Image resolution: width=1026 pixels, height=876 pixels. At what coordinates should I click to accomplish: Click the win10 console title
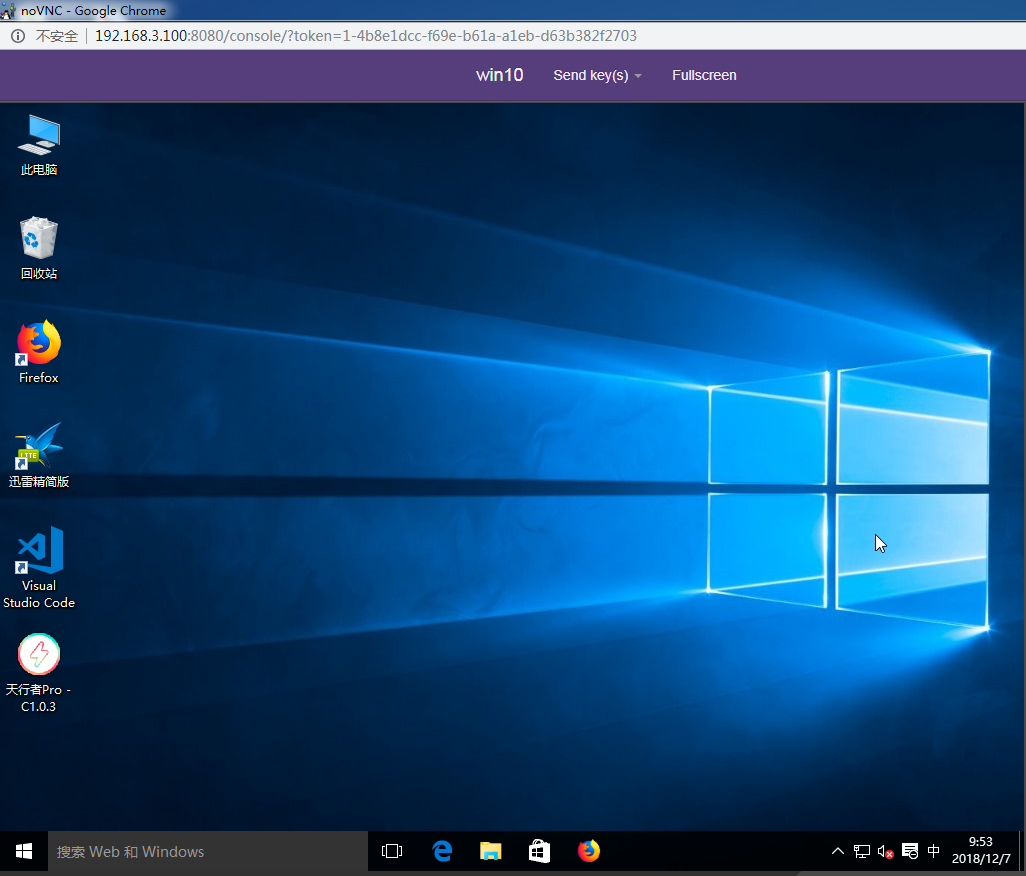point(499,75)
